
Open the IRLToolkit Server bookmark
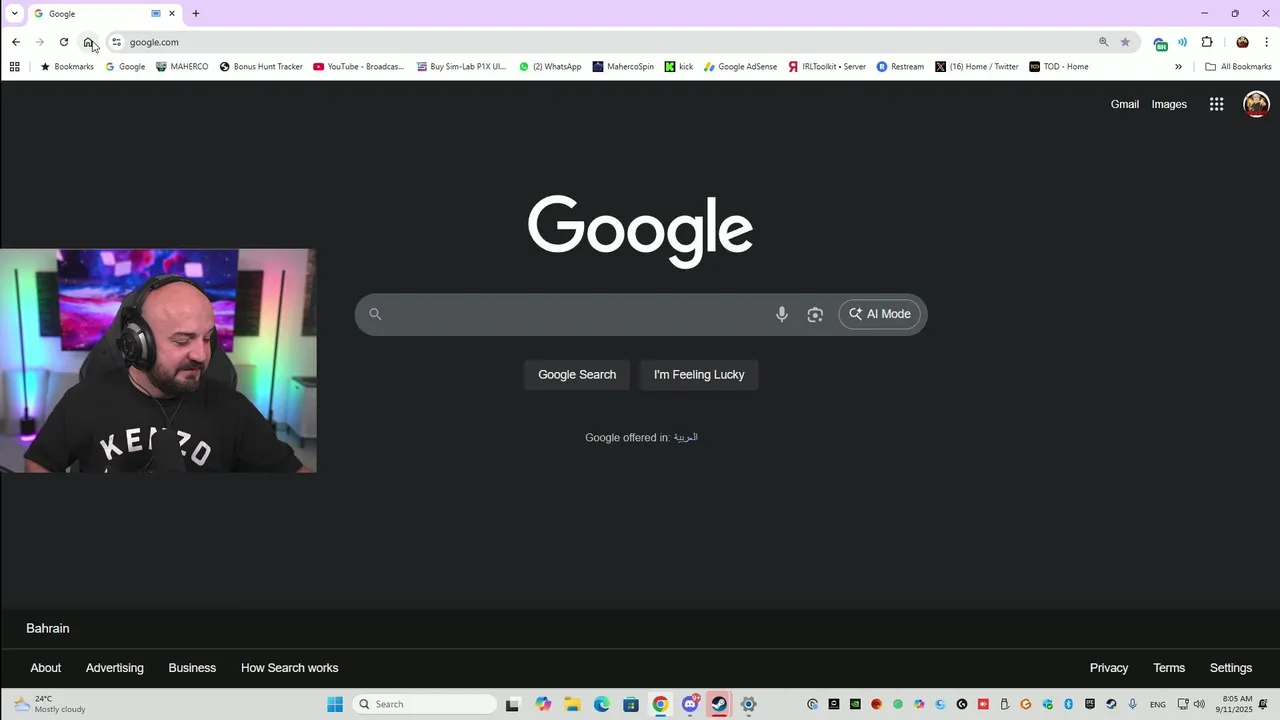coord(827,67)
